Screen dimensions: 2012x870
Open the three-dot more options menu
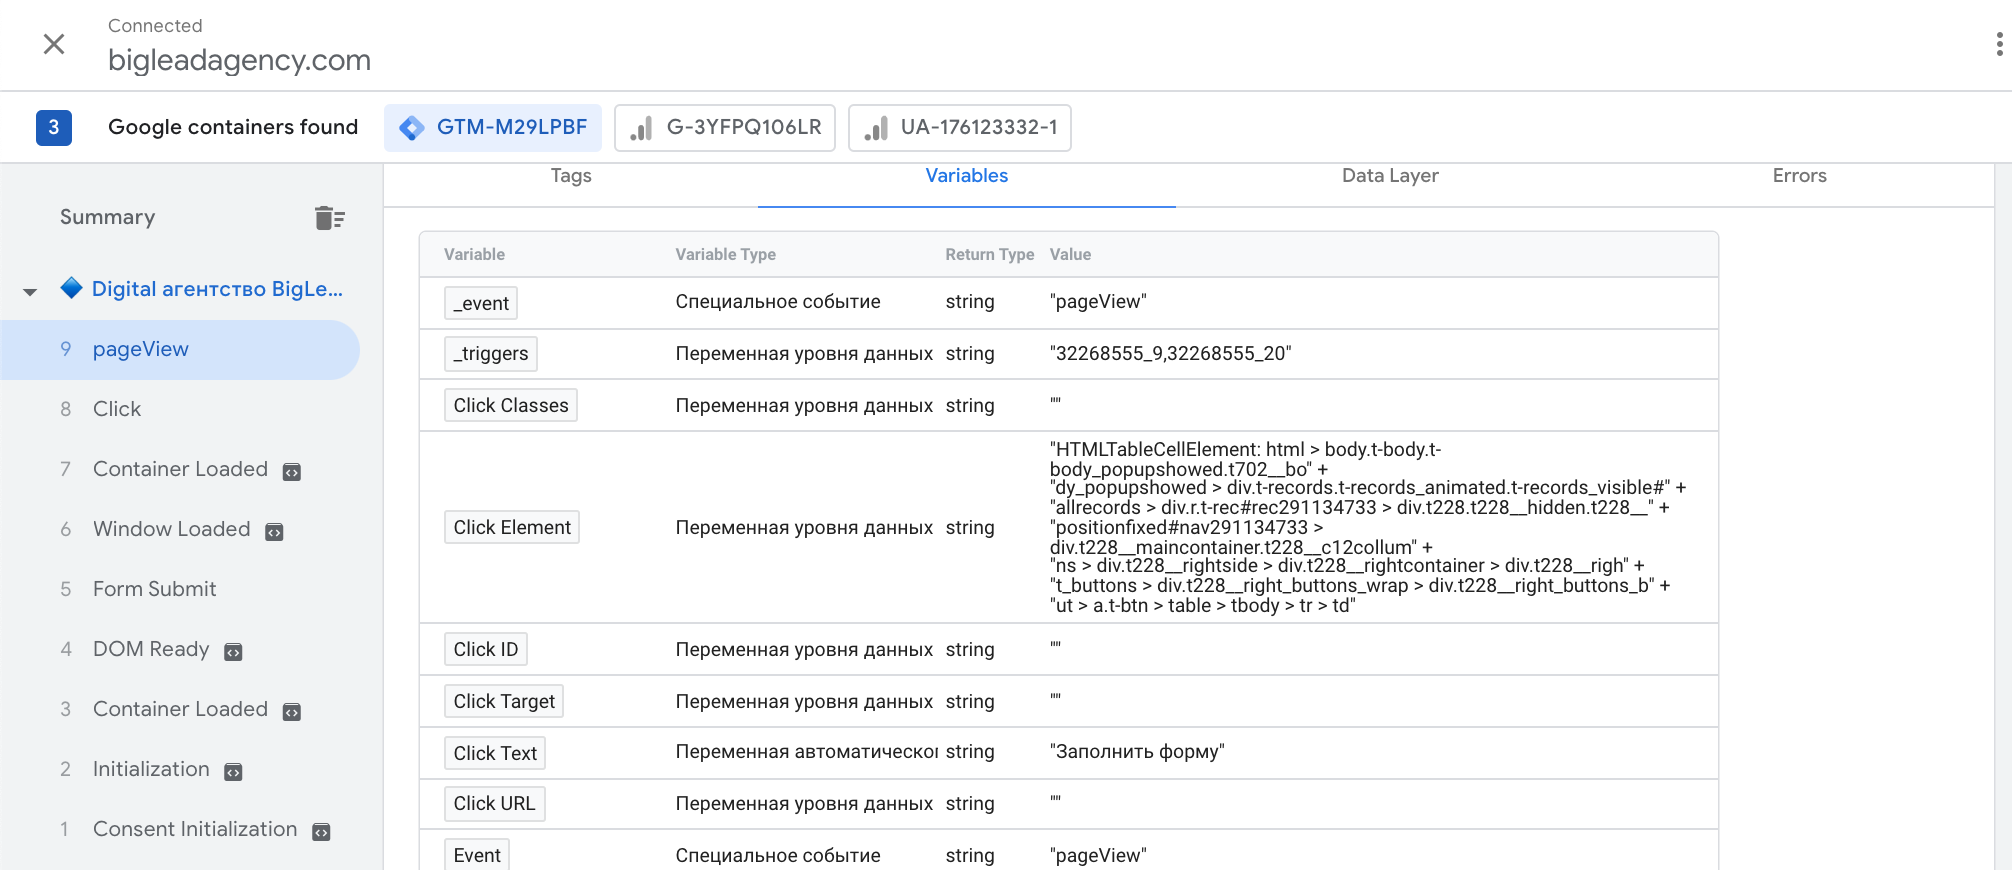point(1998,44)
